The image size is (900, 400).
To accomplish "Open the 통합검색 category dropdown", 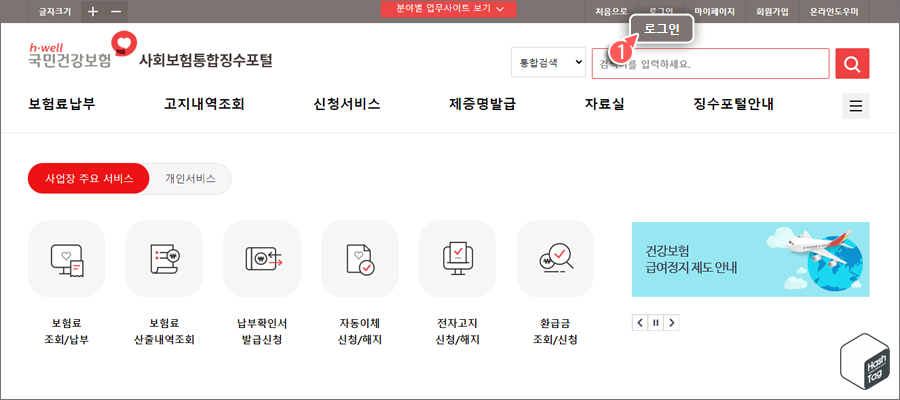I will [x=548, y=62].
